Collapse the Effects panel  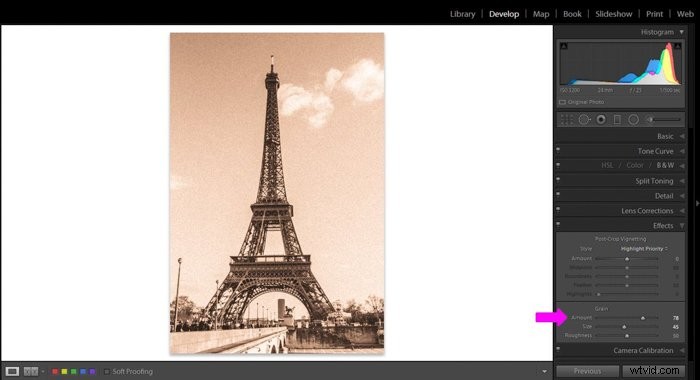pyautogui.click(x=682, y=225)
